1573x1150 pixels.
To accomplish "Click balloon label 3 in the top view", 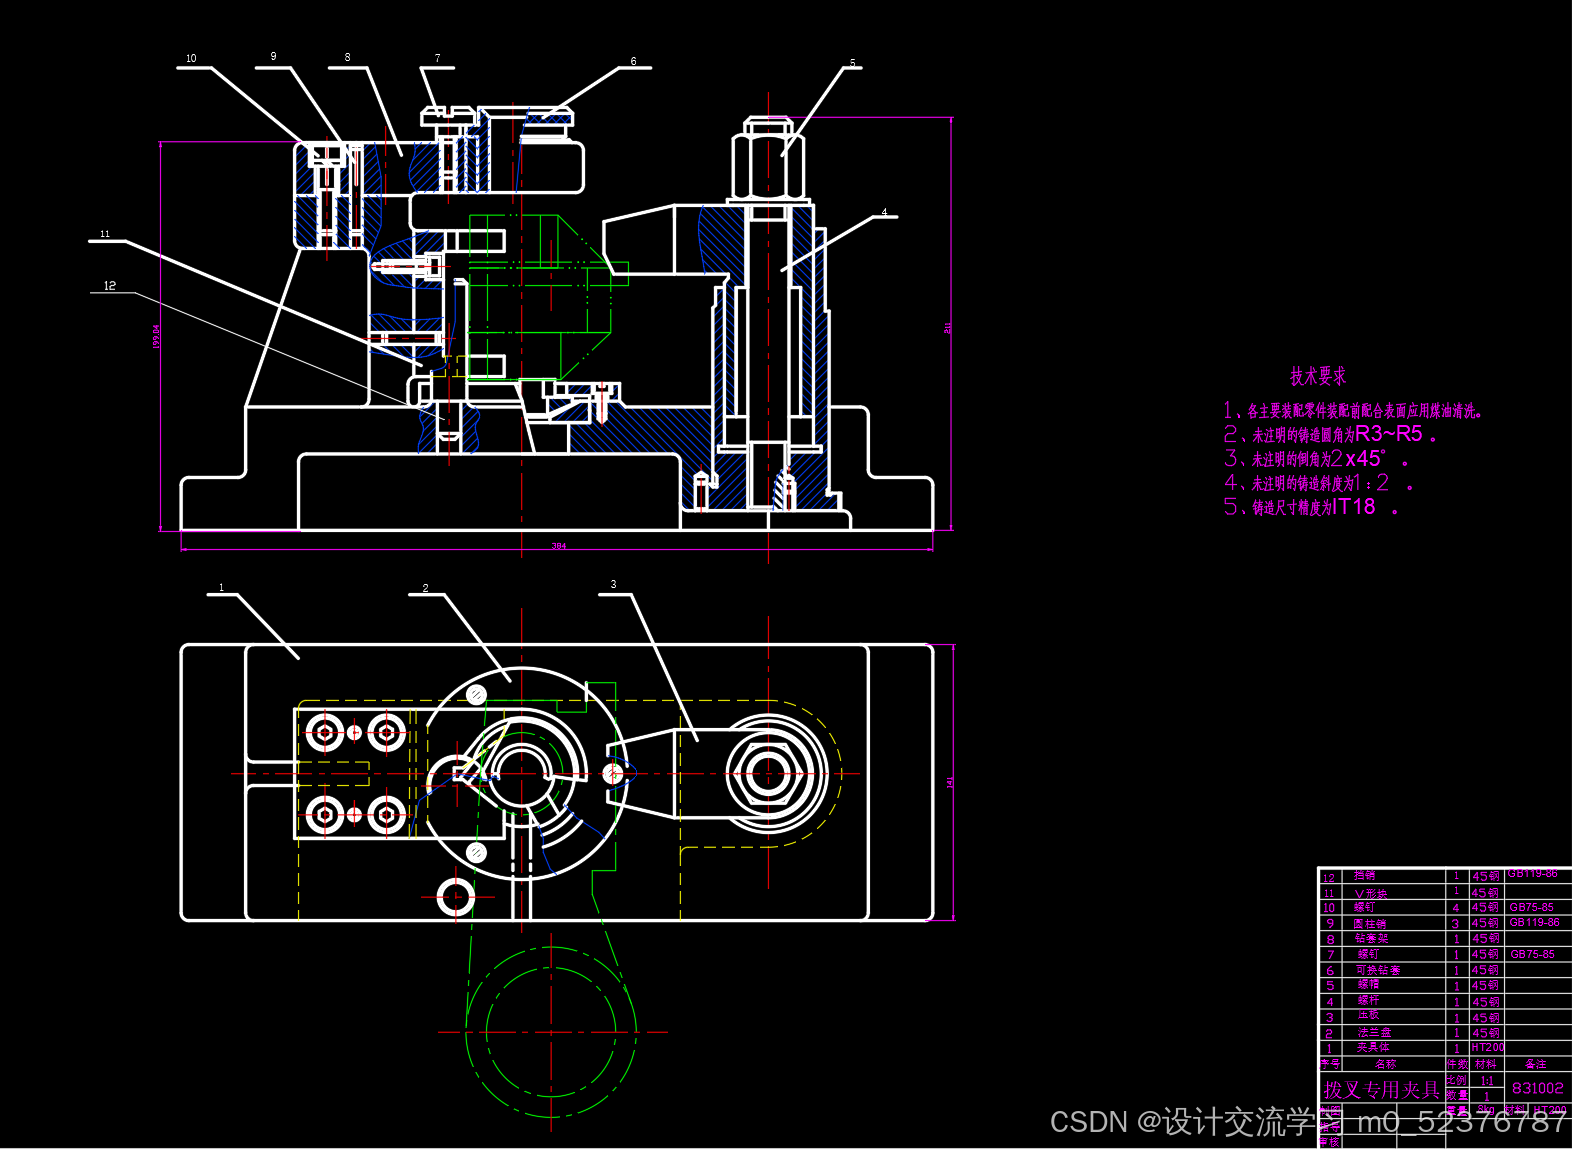I will pyautogui.click(x=613, y=584).
